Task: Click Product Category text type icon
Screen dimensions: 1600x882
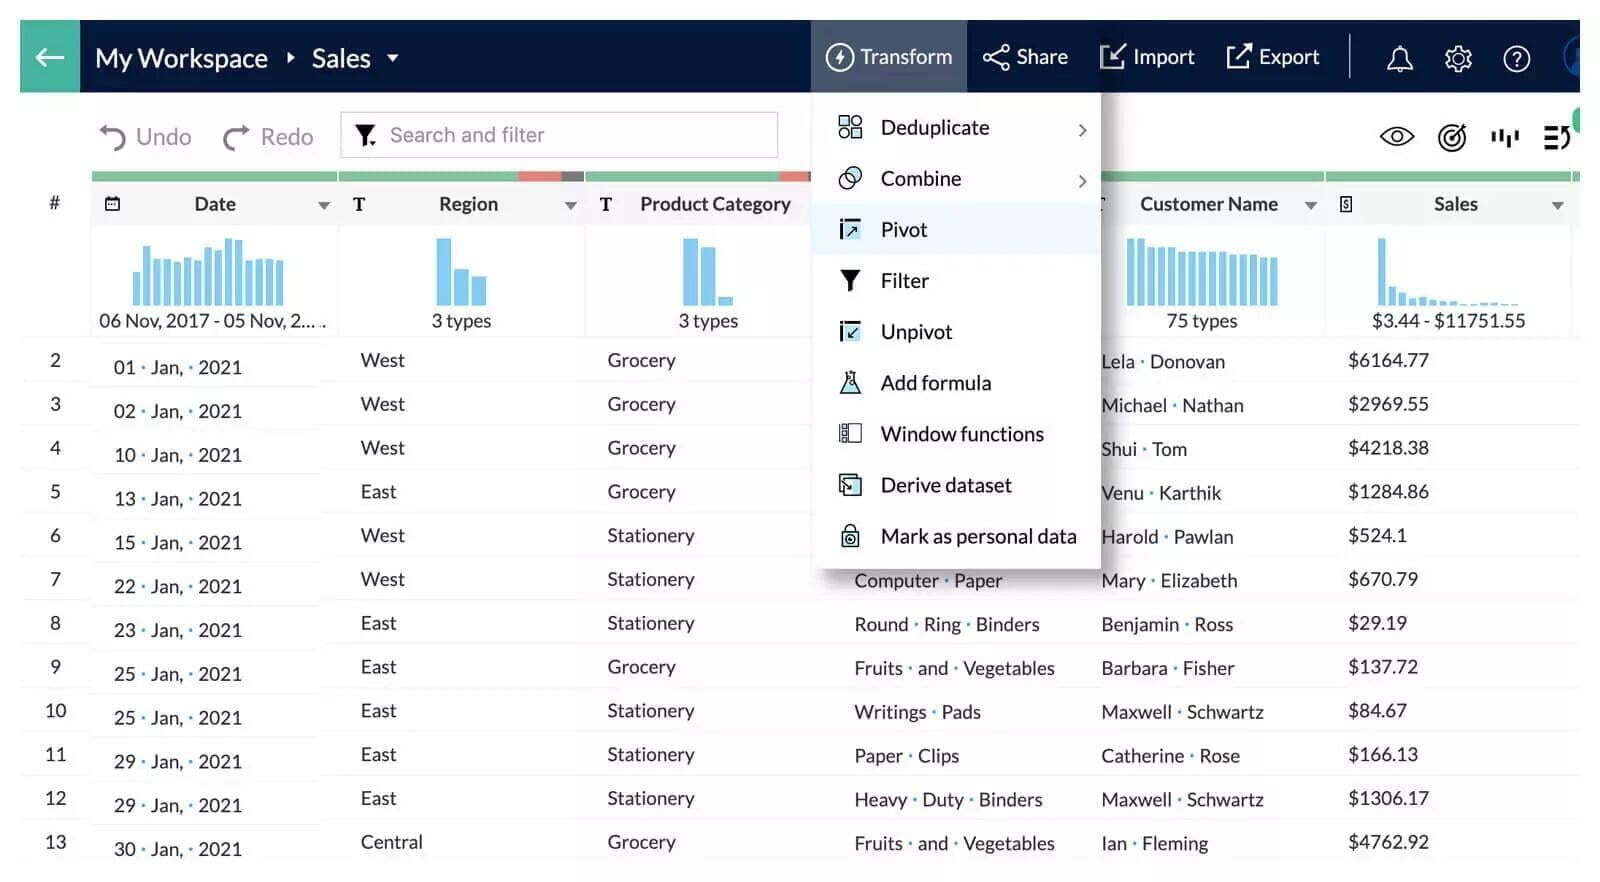Action: (606, 205)
